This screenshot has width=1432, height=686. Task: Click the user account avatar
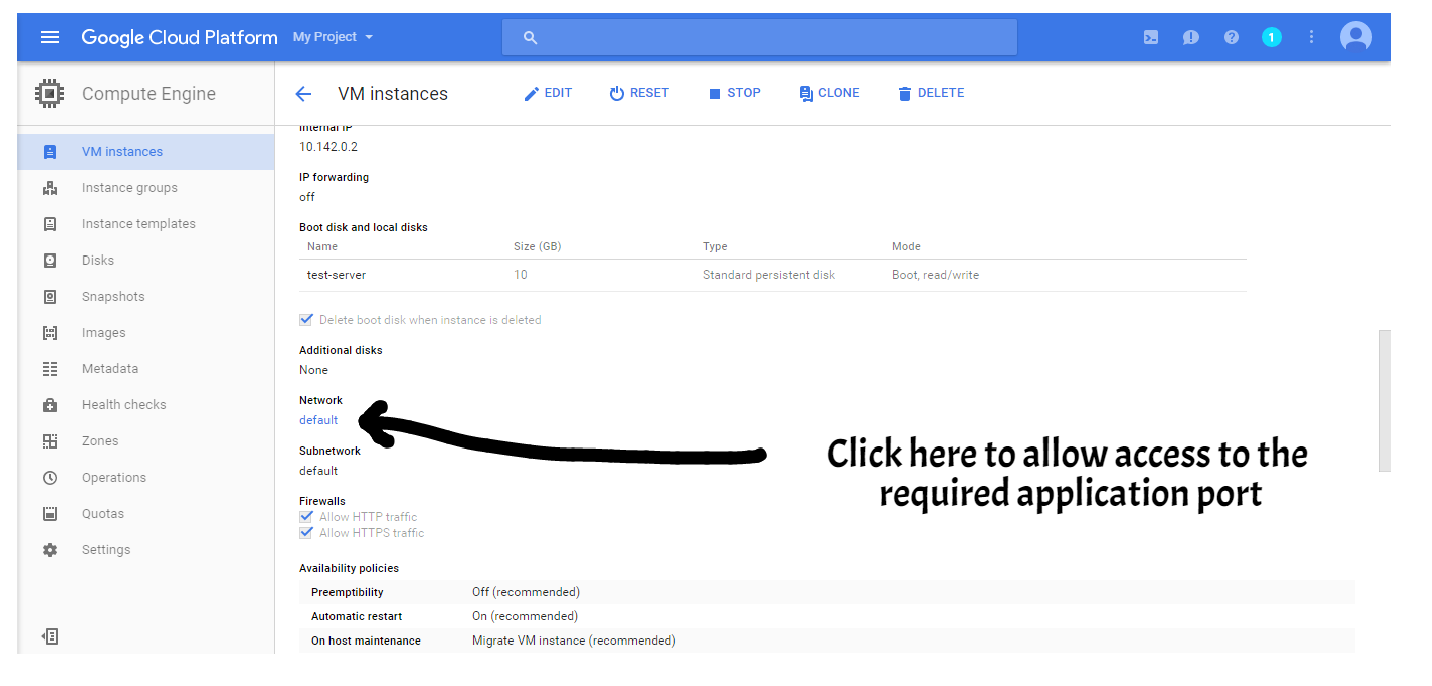click(1355, 37)
